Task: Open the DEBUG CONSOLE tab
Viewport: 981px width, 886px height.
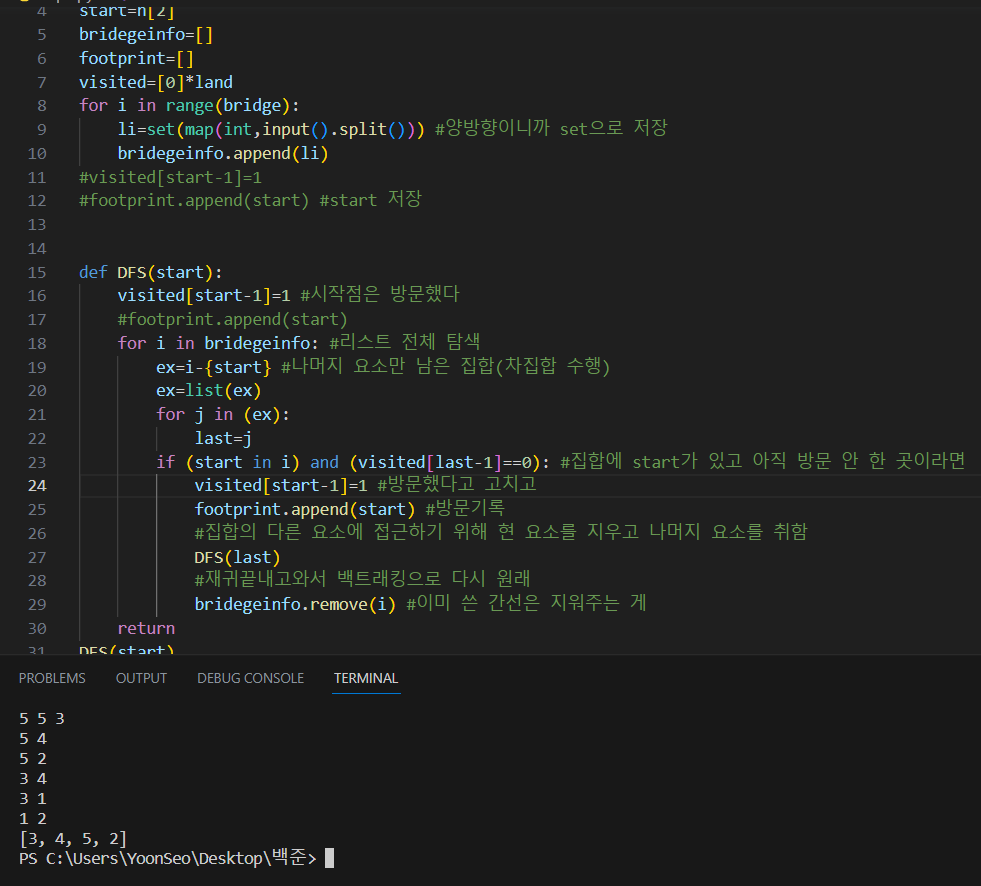Action: pyautogui.click(x=250, y=678)
